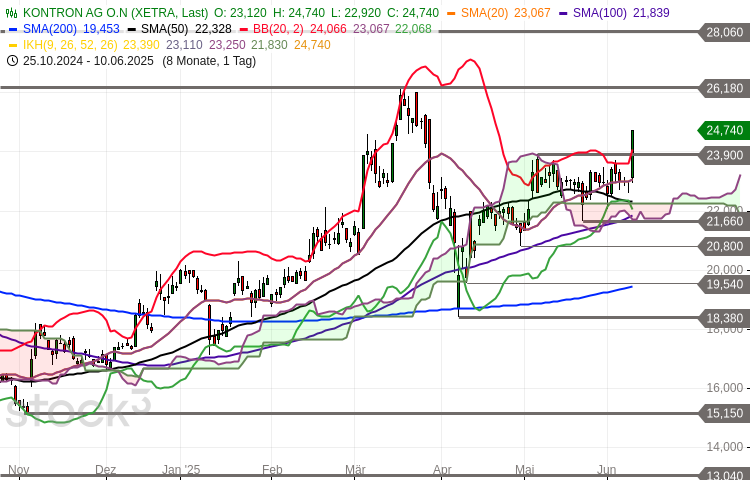This screenshot has height=480, width=750.
Task: Select the KONTRON AG O.N (XETRA, Last) title
Action: coord(115,13)
